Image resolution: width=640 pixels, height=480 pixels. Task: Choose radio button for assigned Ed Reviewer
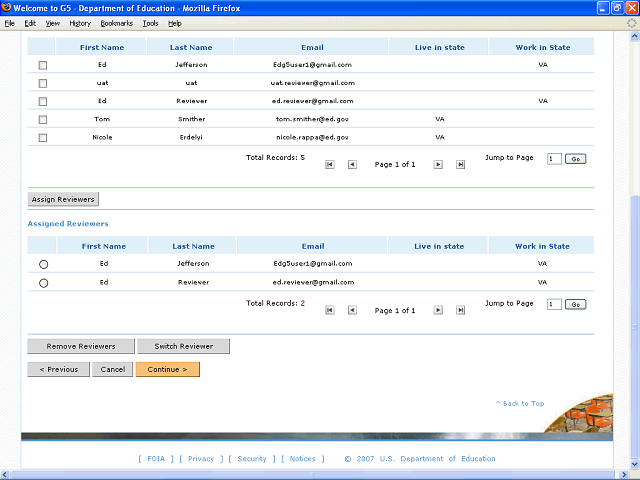tap(43, 283)
